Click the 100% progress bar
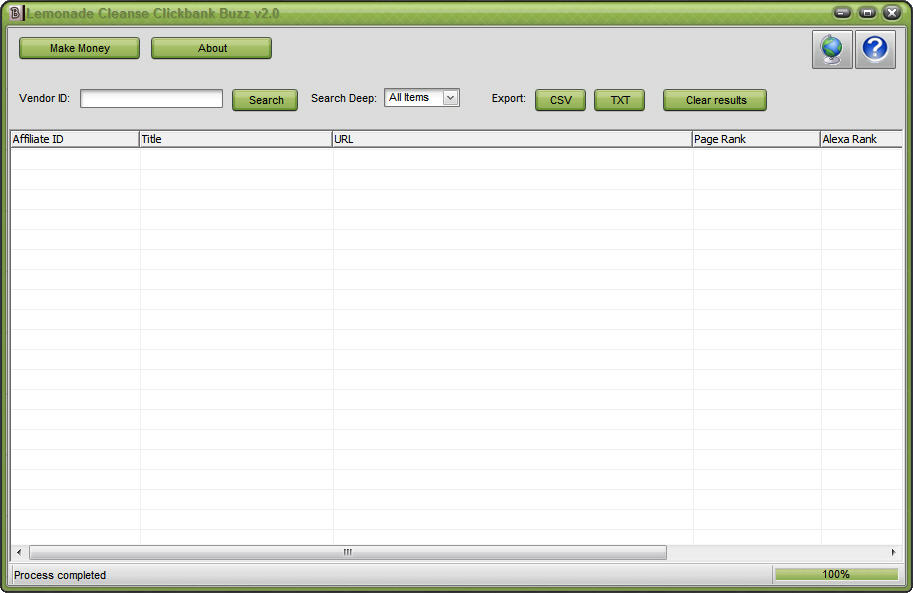 836,574
